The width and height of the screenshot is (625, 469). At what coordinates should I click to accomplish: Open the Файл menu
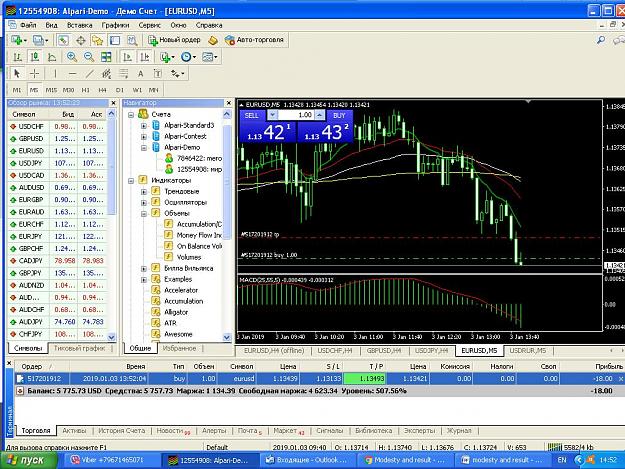point(28,25)
